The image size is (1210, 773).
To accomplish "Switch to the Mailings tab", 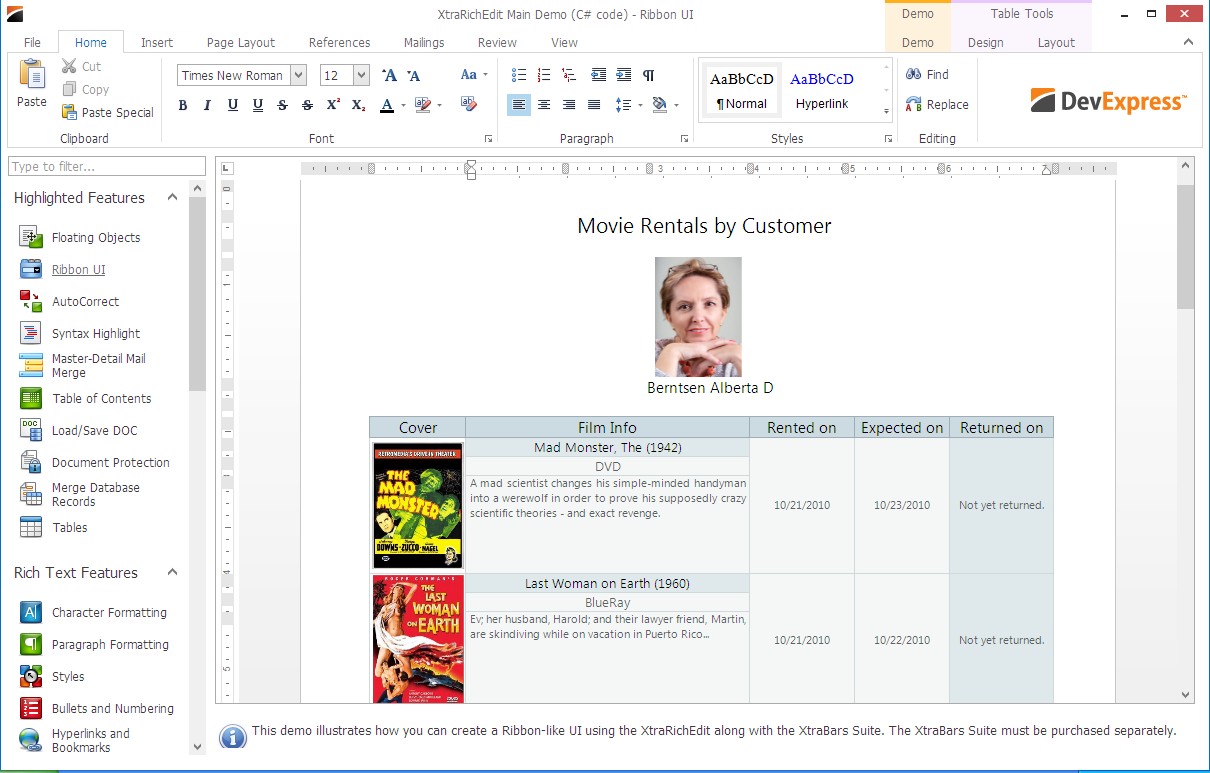I will tap(424, 42).
